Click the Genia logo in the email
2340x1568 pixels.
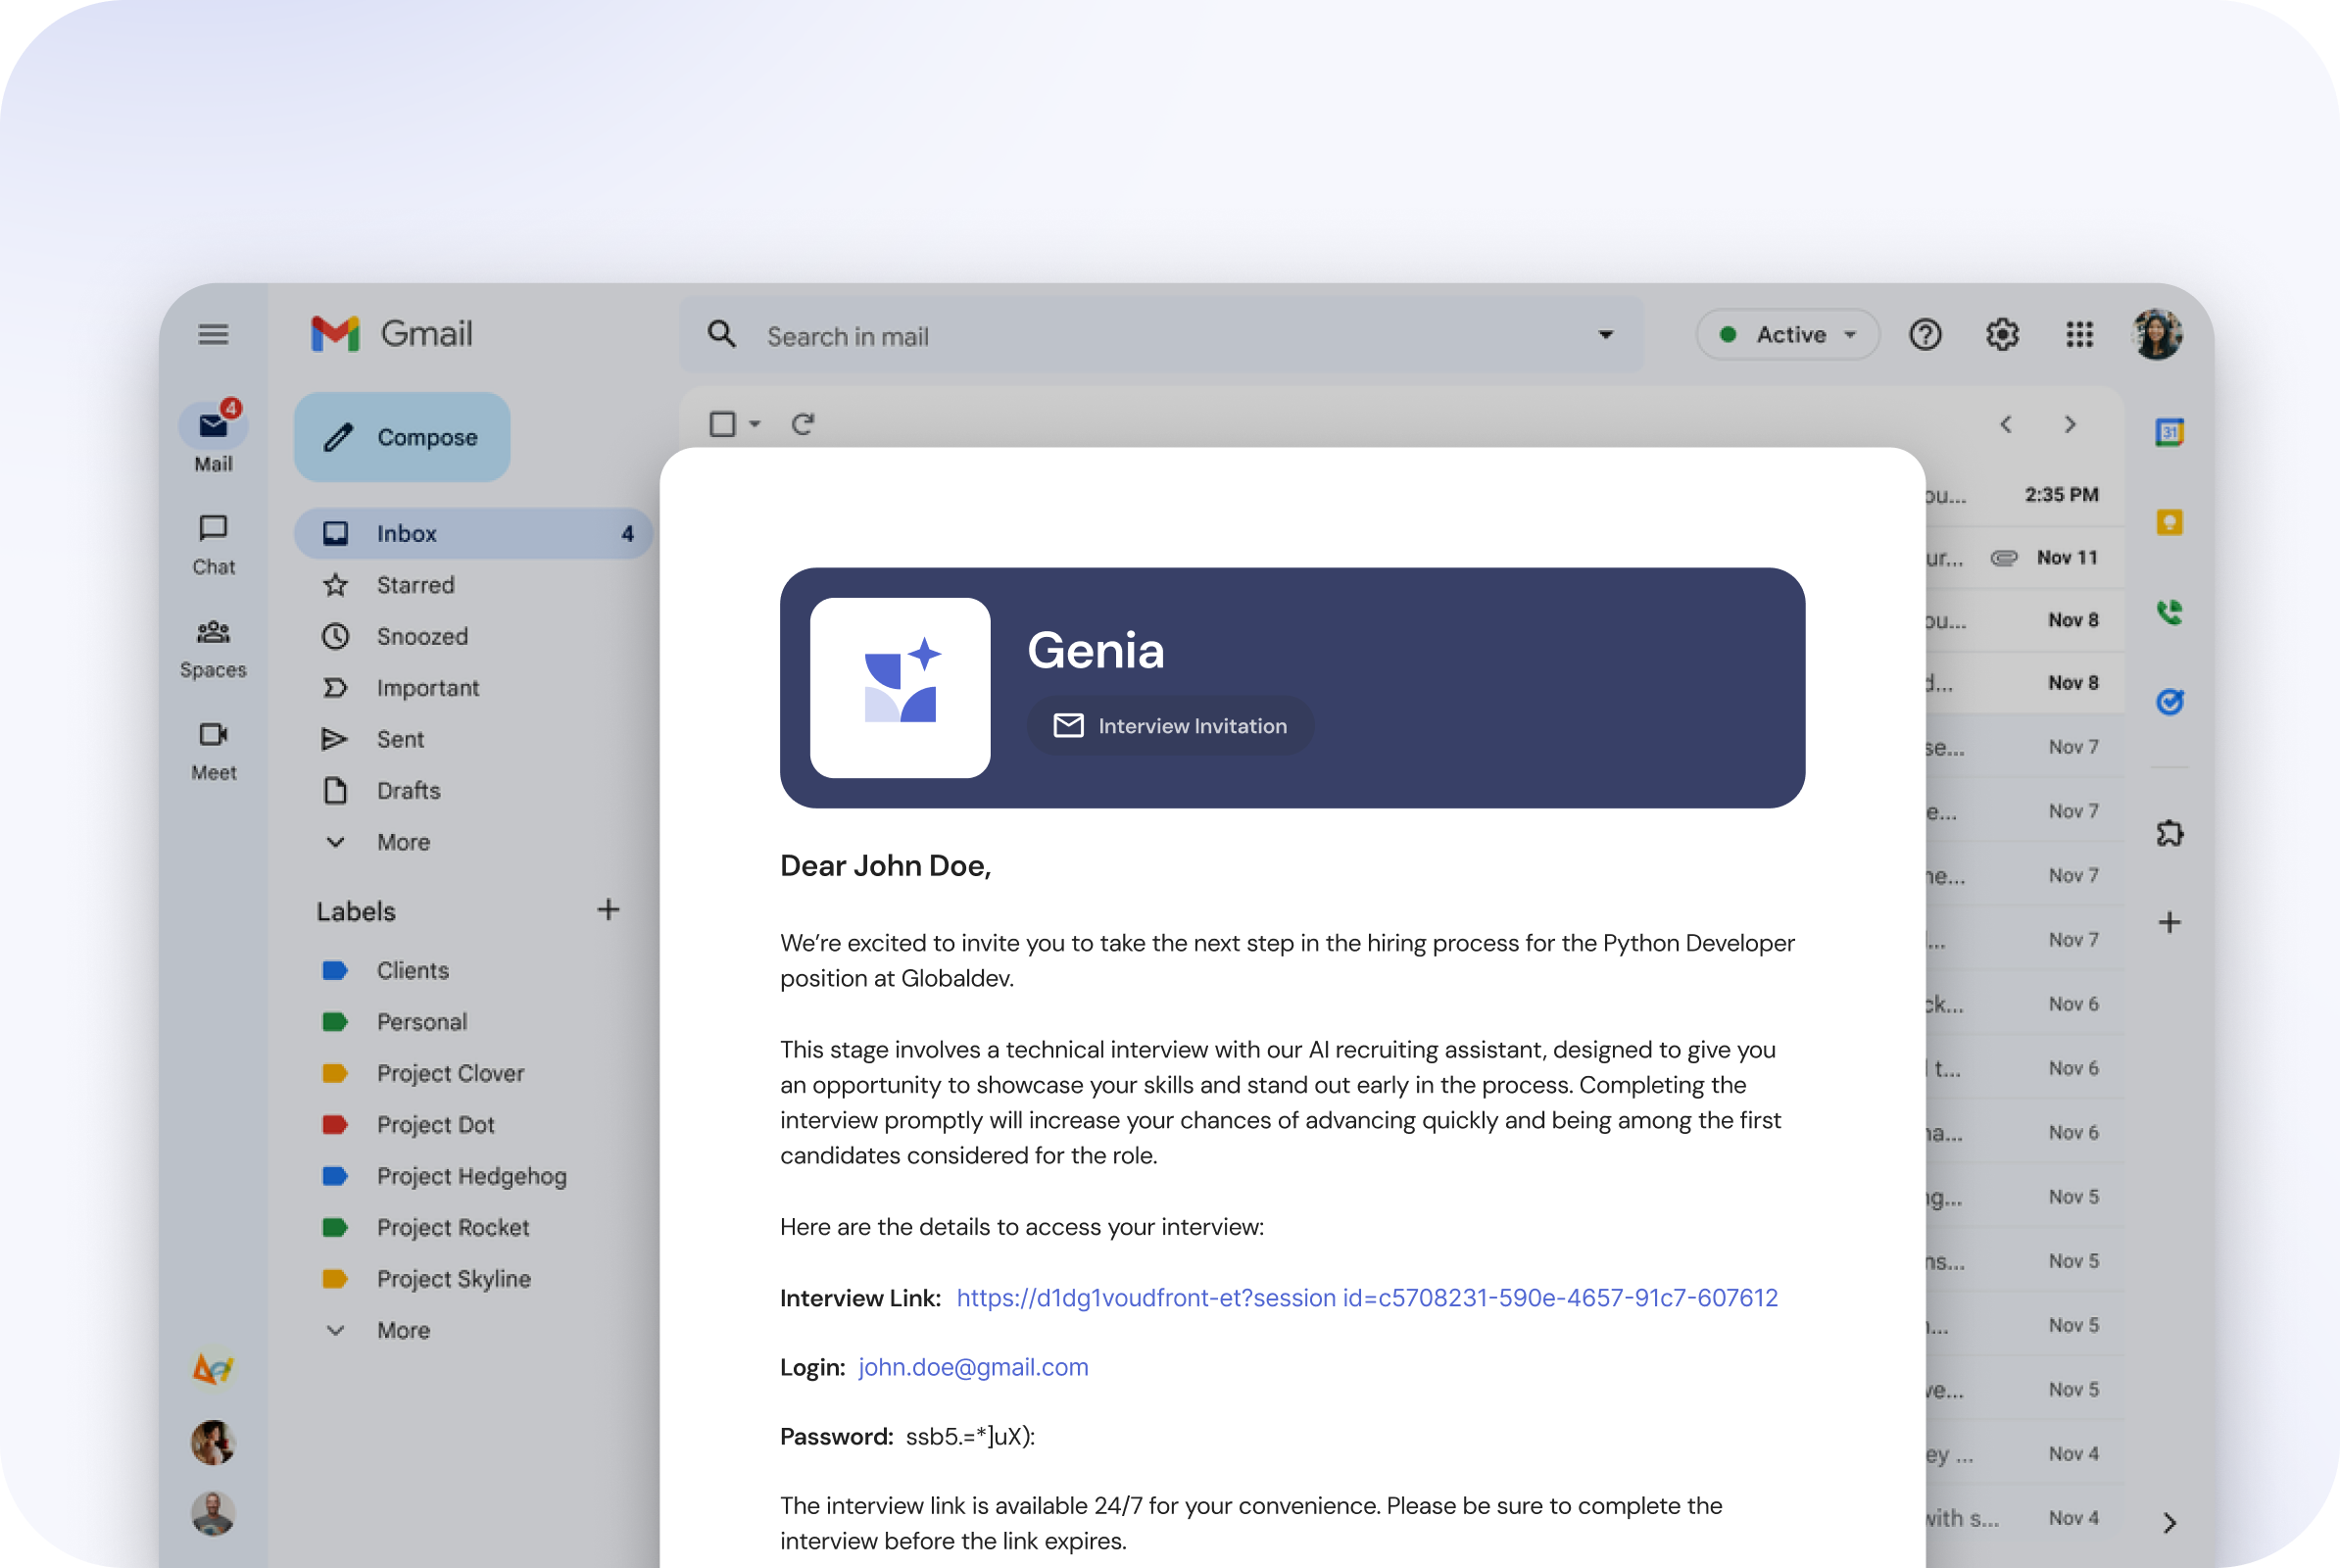900,688
